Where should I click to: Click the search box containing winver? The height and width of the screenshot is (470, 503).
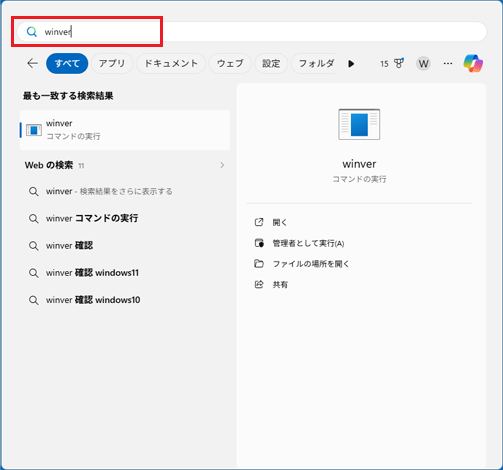point(252,32)
